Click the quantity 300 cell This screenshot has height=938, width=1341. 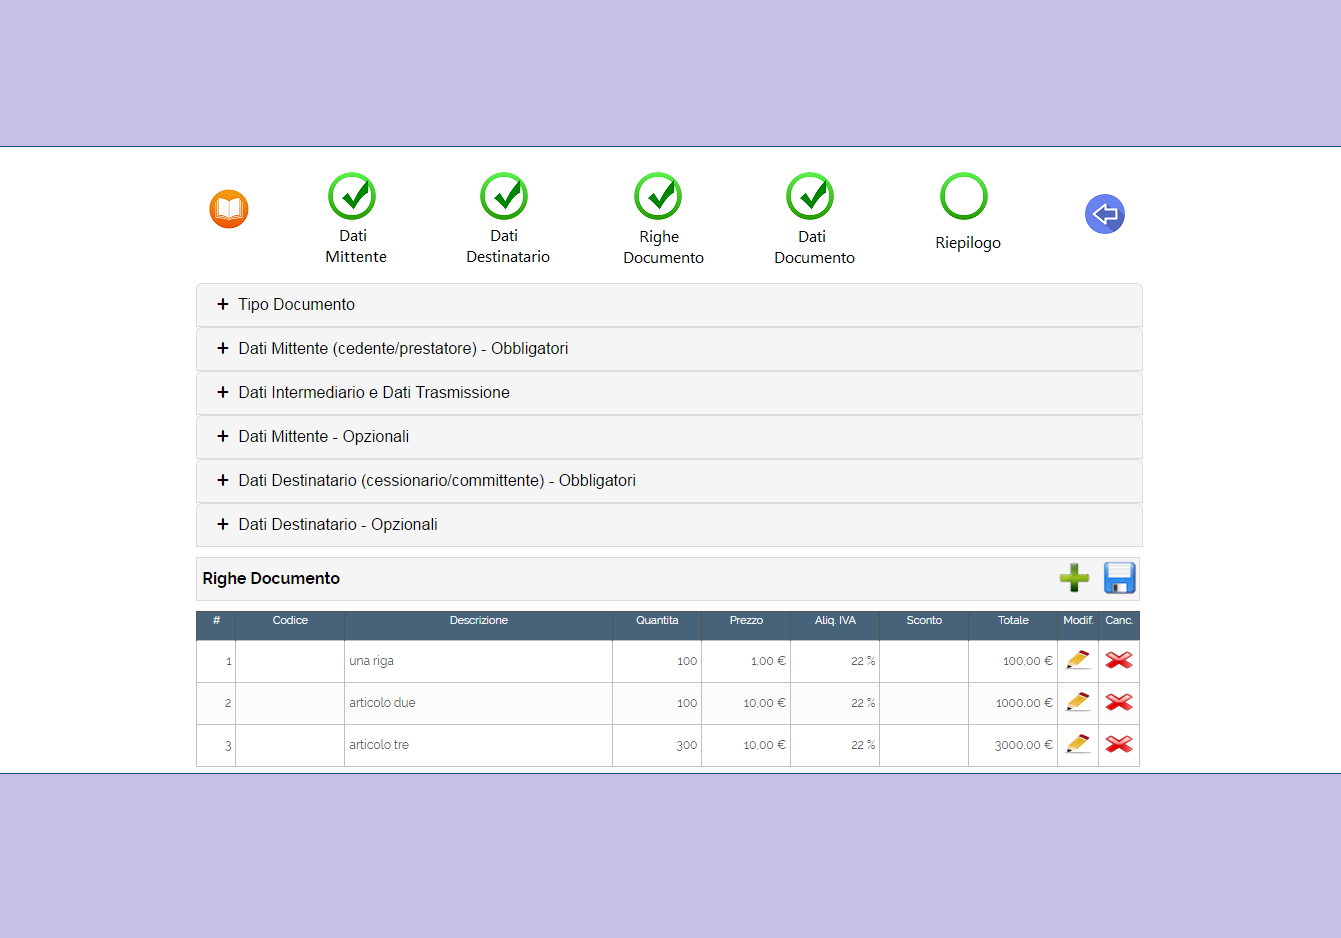click(x=657, y=745)
